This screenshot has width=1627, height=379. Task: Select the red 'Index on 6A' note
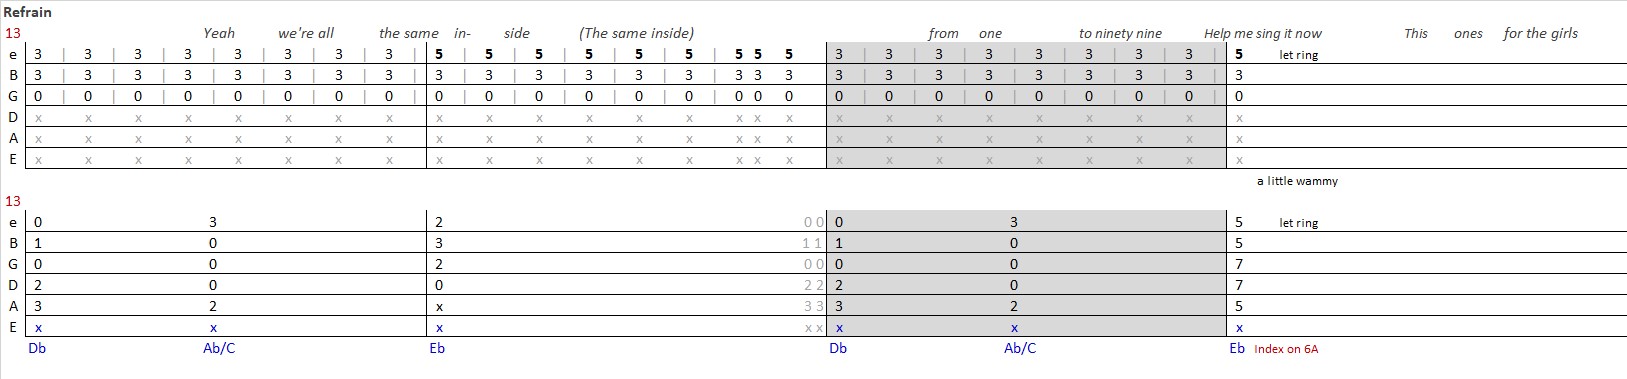[1286, 349]
